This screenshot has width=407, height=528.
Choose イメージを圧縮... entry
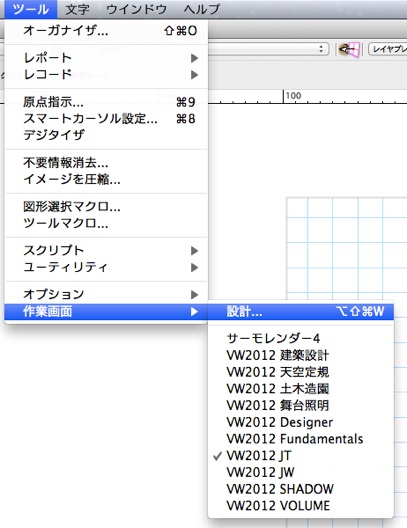coord(106,179)
